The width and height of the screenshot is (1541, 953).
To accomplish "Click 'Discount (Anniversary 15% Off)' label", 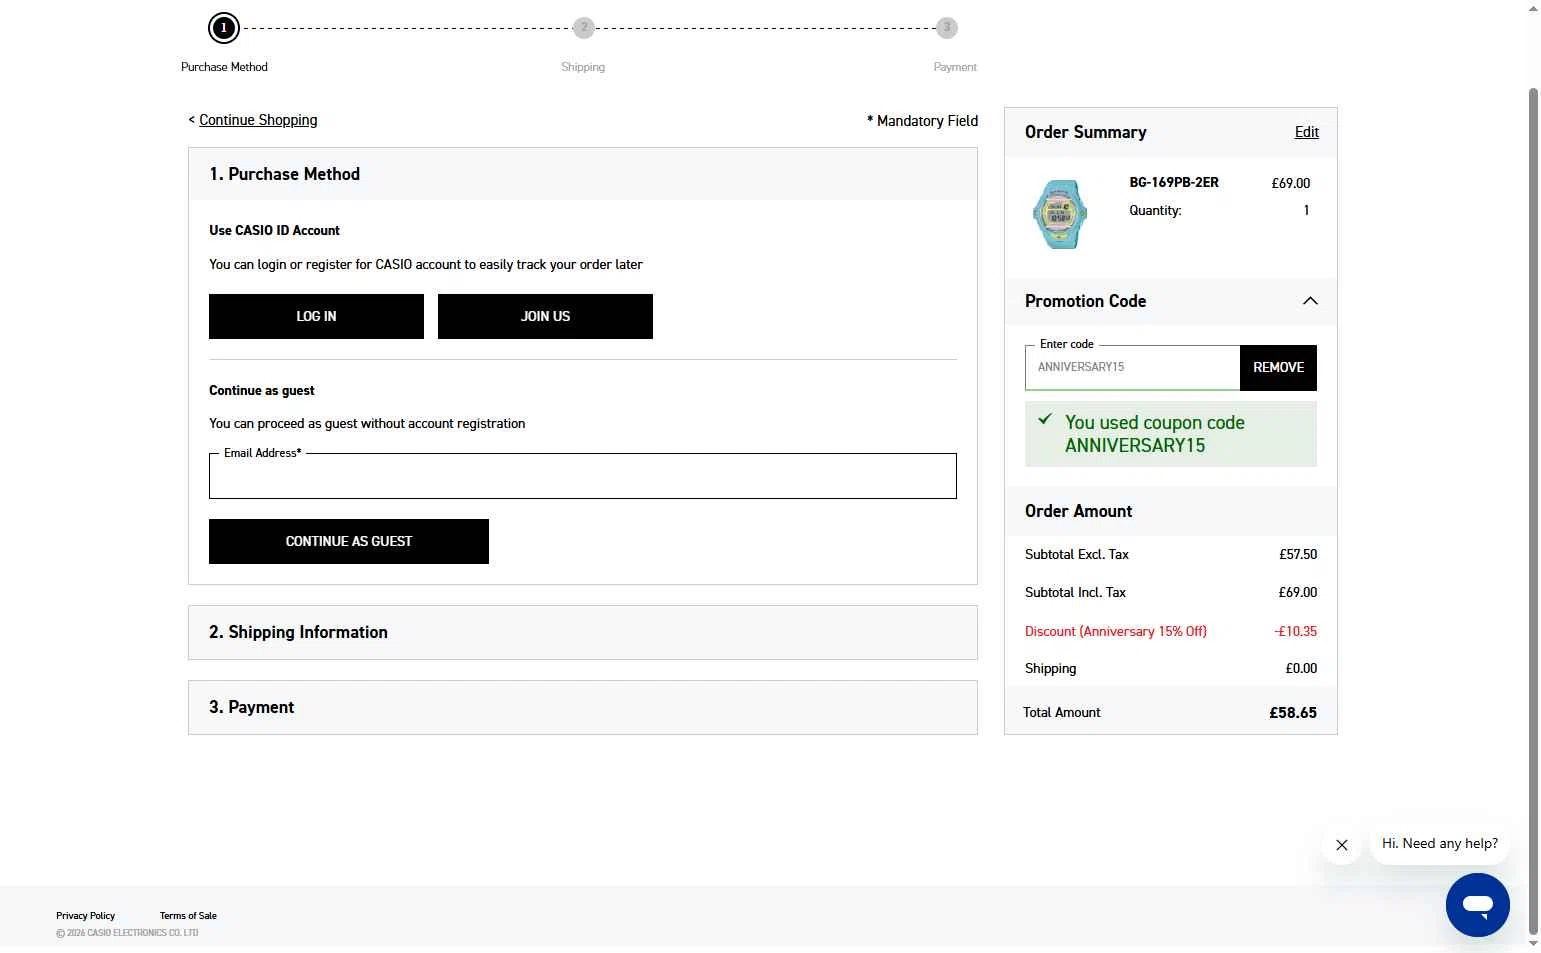I will [1116, 631].
